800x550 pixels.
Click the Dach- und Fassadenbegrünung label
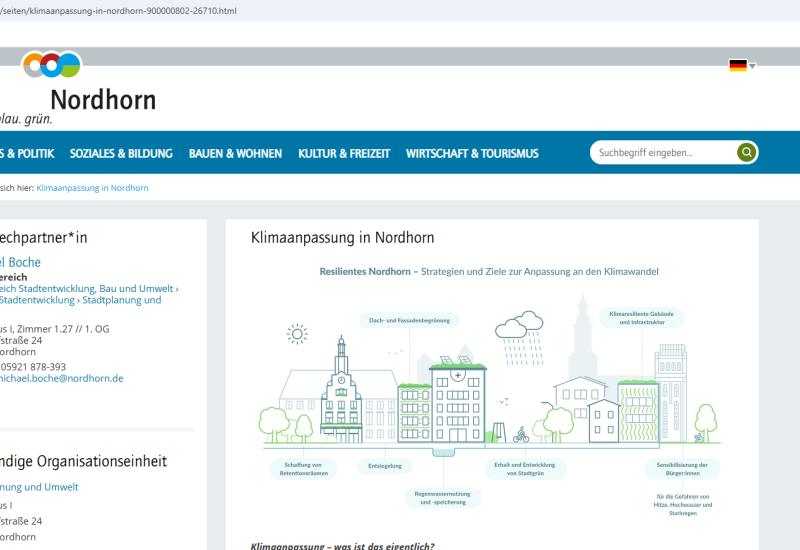408,320
